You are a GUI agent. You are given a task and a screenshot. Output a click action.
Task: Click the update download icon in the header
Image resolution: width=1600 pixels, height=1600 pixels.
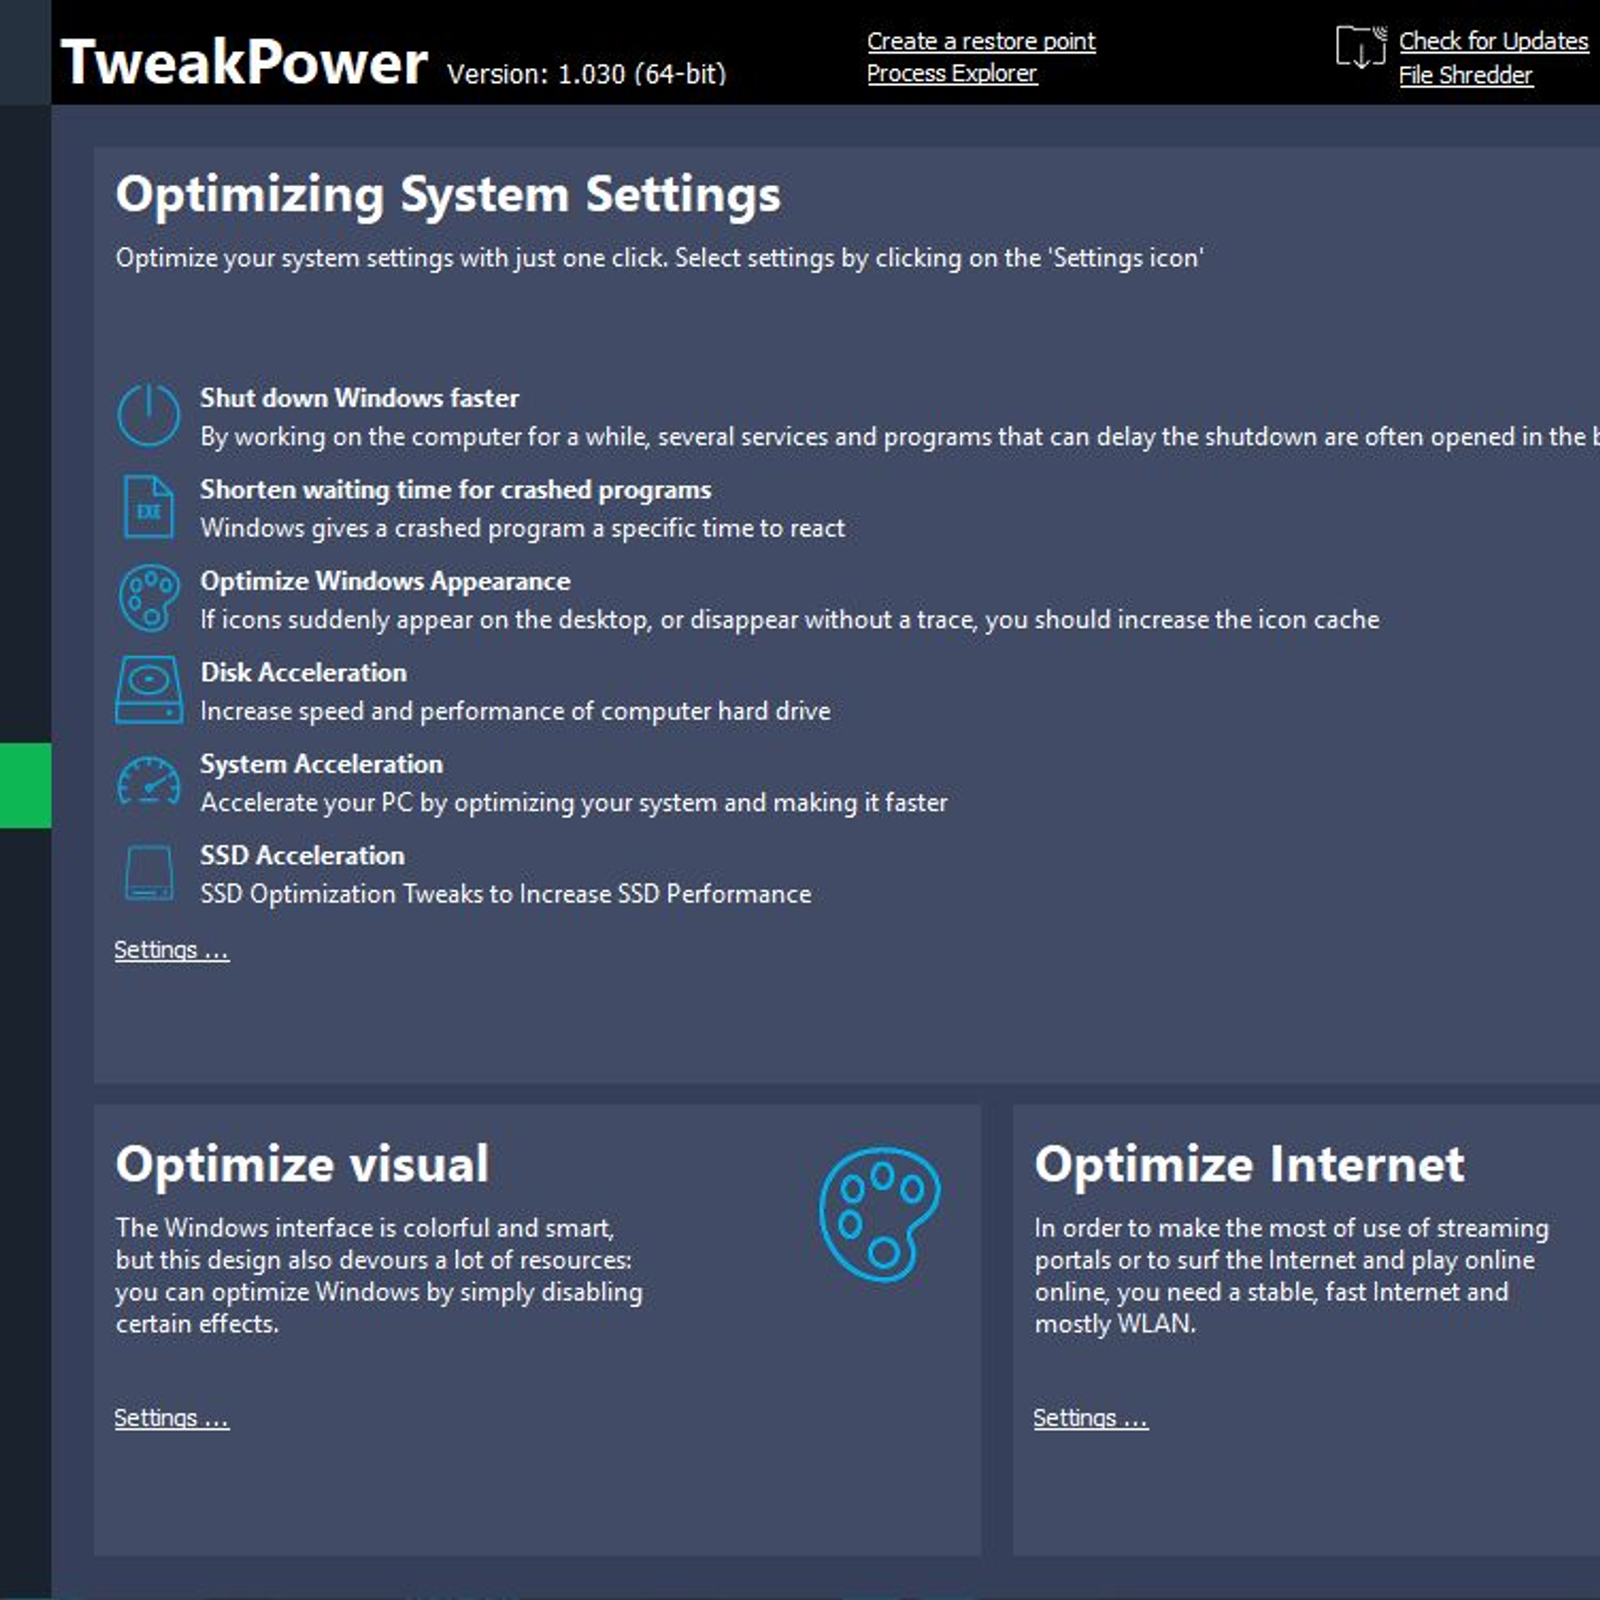point(1361,47)
